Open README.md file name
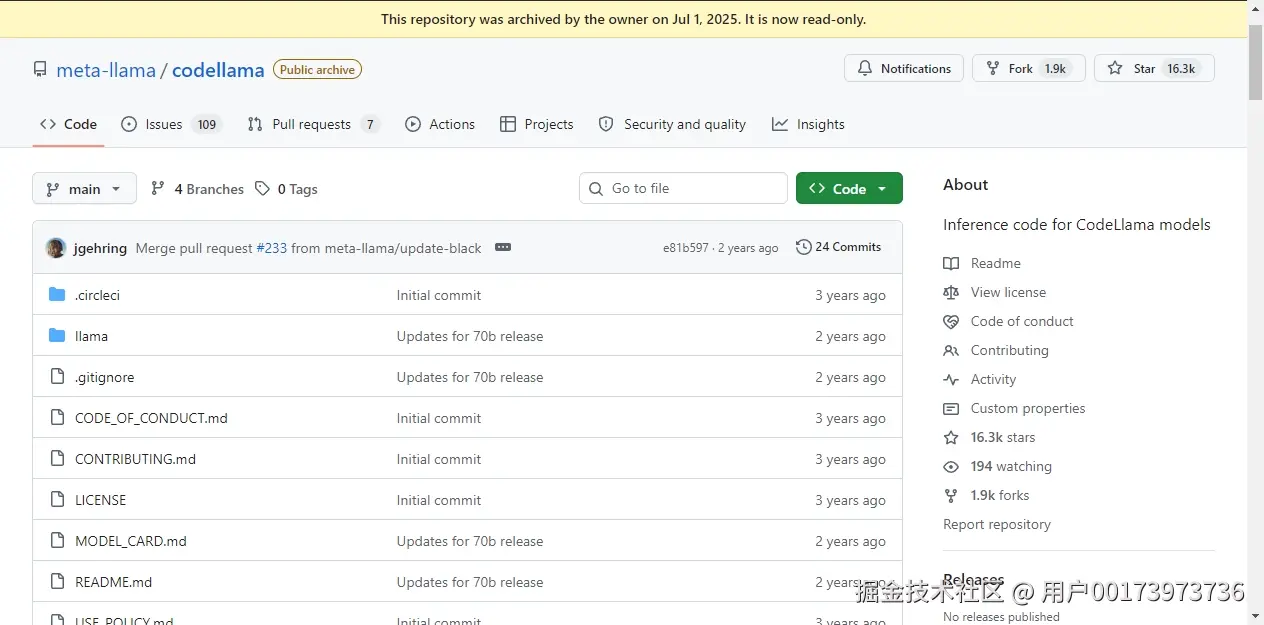Viewport: 1264px width, 625px height. tap(113, 582)
